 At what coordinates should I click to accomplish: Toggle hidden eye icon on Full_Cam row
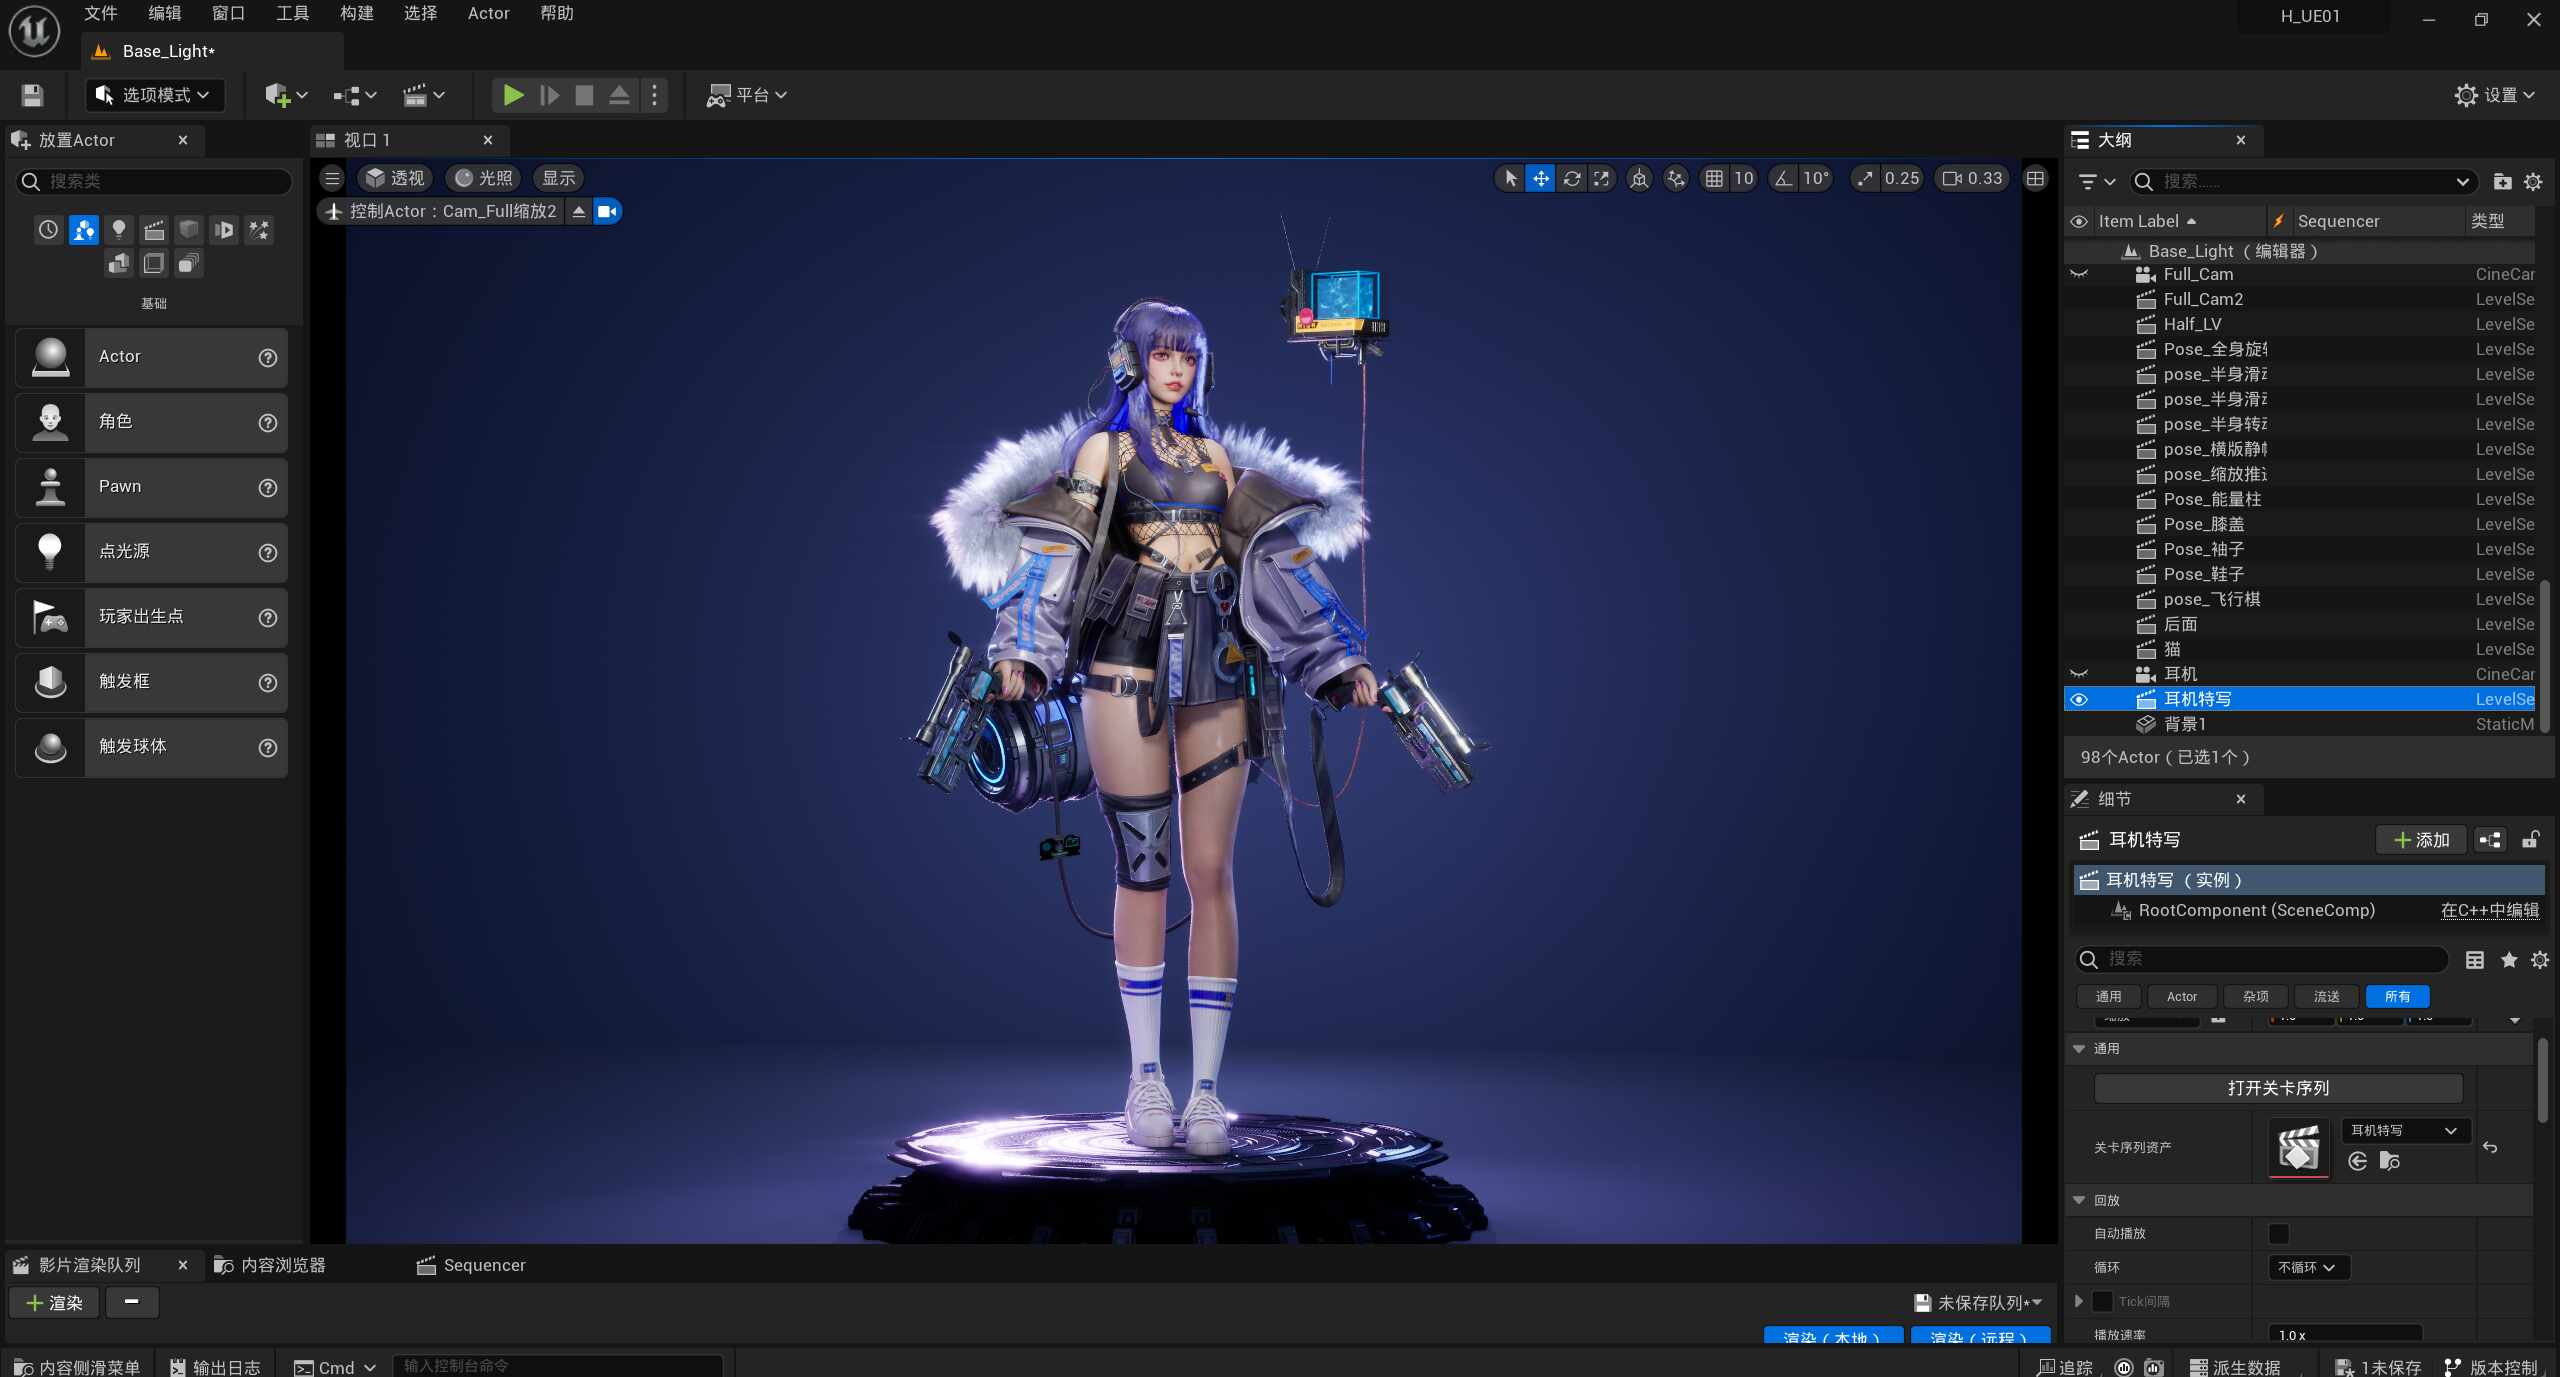pos(2079,274)
